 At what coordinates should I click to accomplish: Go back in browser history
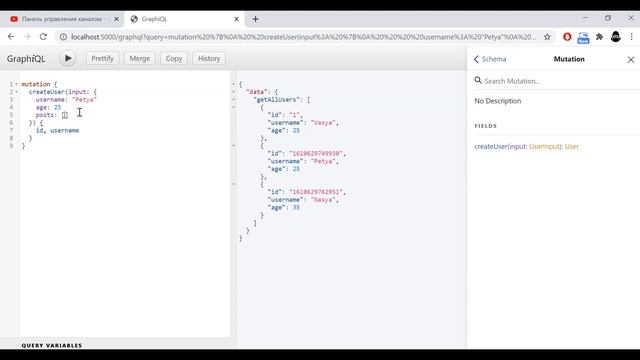(x=11, y=37)
